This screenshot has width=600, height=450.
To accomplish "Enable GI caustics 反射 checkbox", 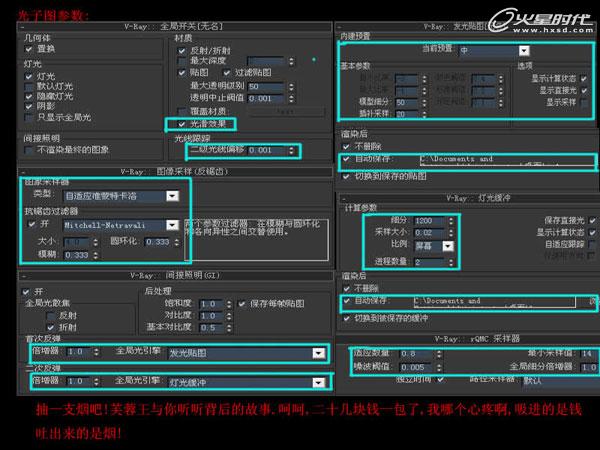I will coord(50,316).
